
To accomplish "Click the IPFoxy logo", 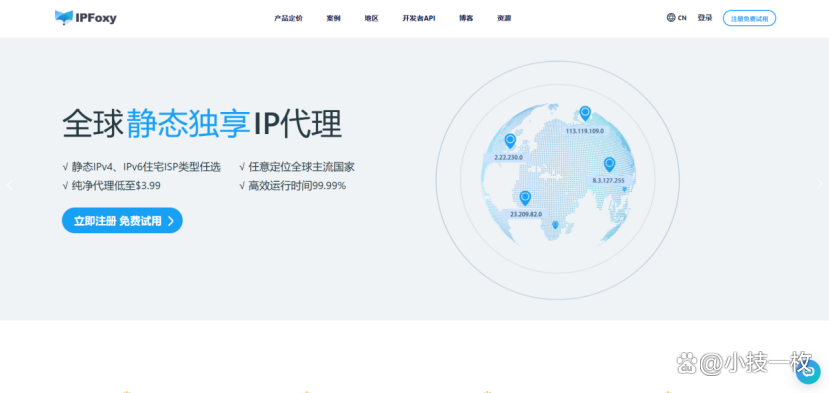I will [86, 18].
